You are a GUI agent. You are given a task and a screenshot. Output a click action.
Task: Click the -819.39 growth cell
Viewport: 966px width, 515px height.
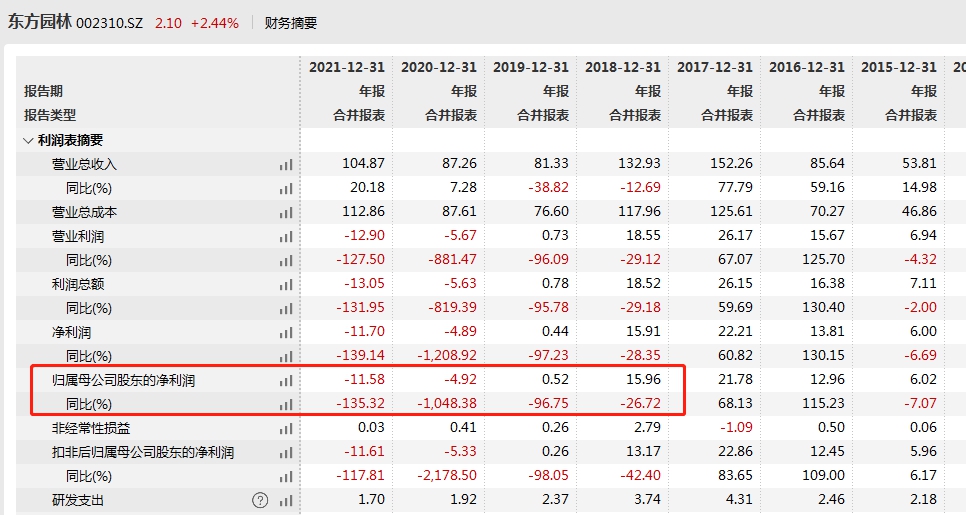click(x=453, y=307)
